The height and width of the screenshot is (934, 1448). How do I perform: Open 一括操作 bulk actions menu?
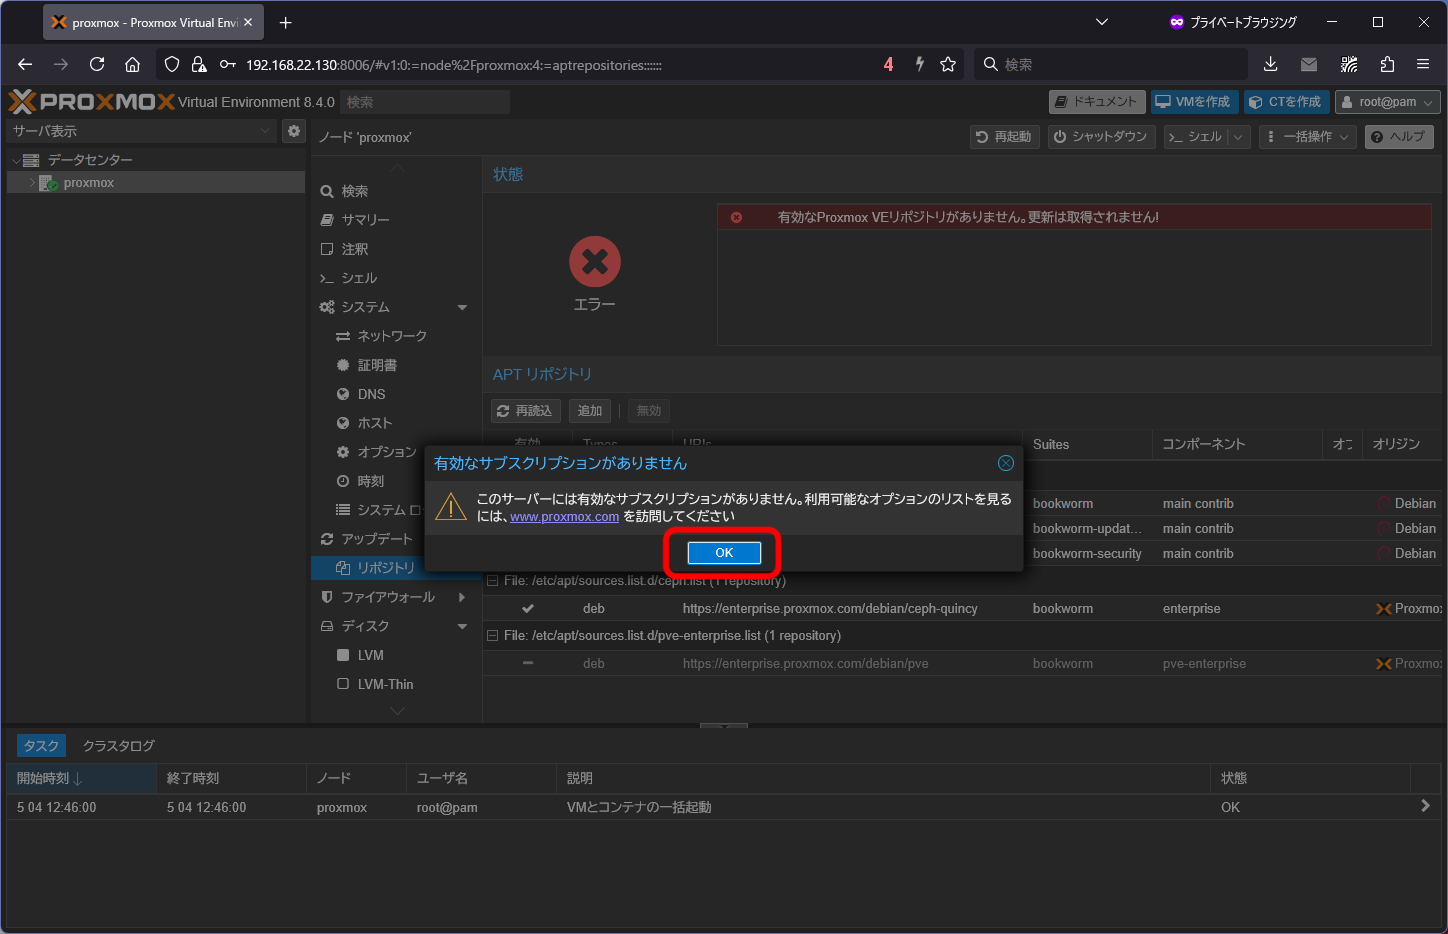[1308, 137]
